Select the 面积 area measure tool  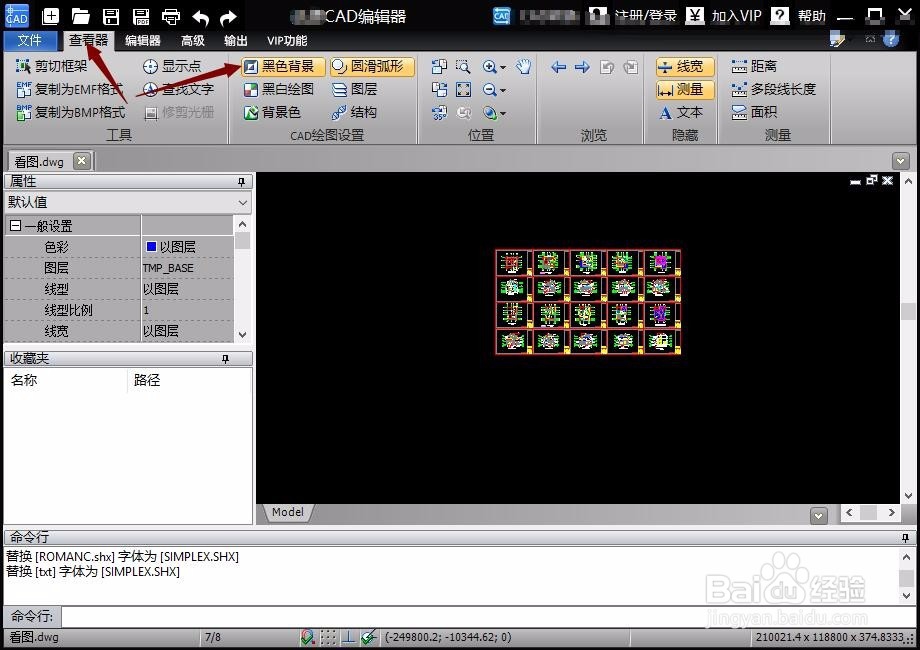click(755, 112)
